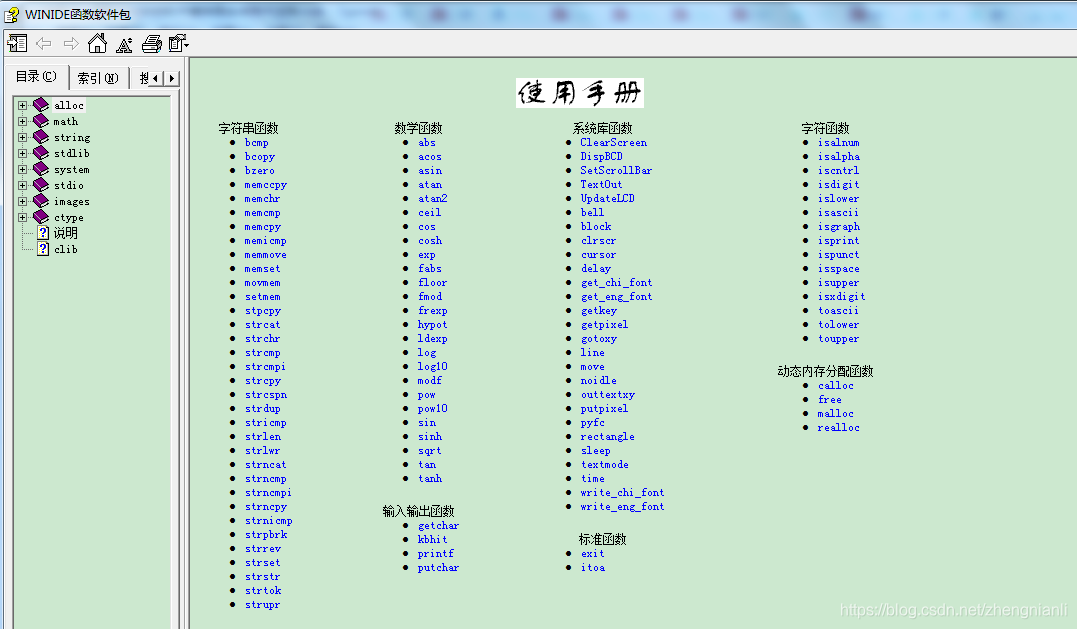Click the Font toolbar icon
Image resolution: width=1077 pixels, height=629 pixels.
coord(124,45)
